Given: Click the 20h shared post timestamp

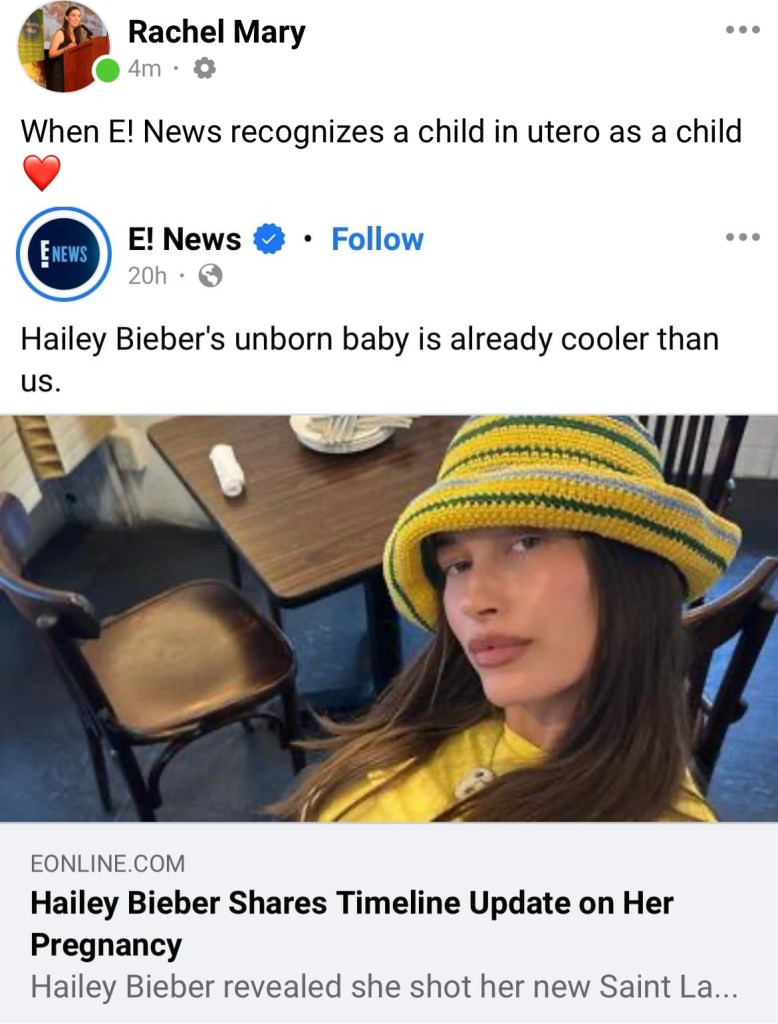Looking at the screenshot, I should (x=147, y=276).
